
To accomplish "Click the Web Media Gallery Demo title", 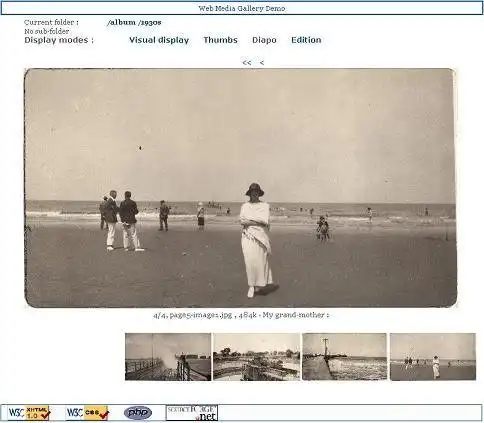I will 242,8.
